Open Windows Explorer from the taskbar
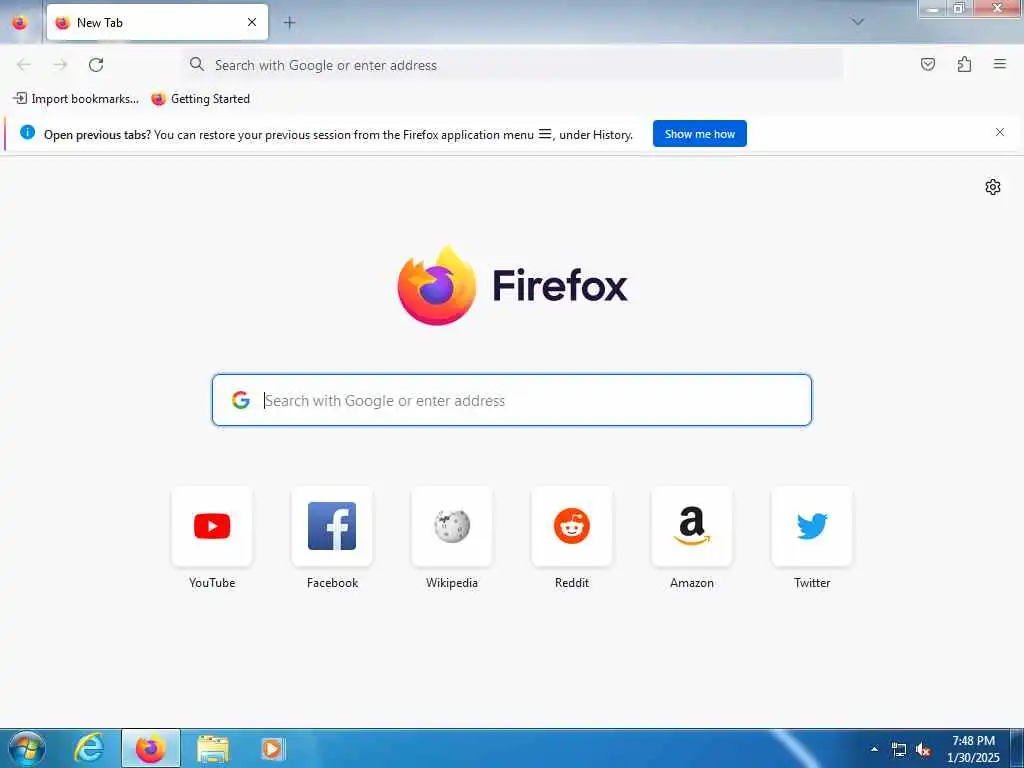 [x=213, y=748]
